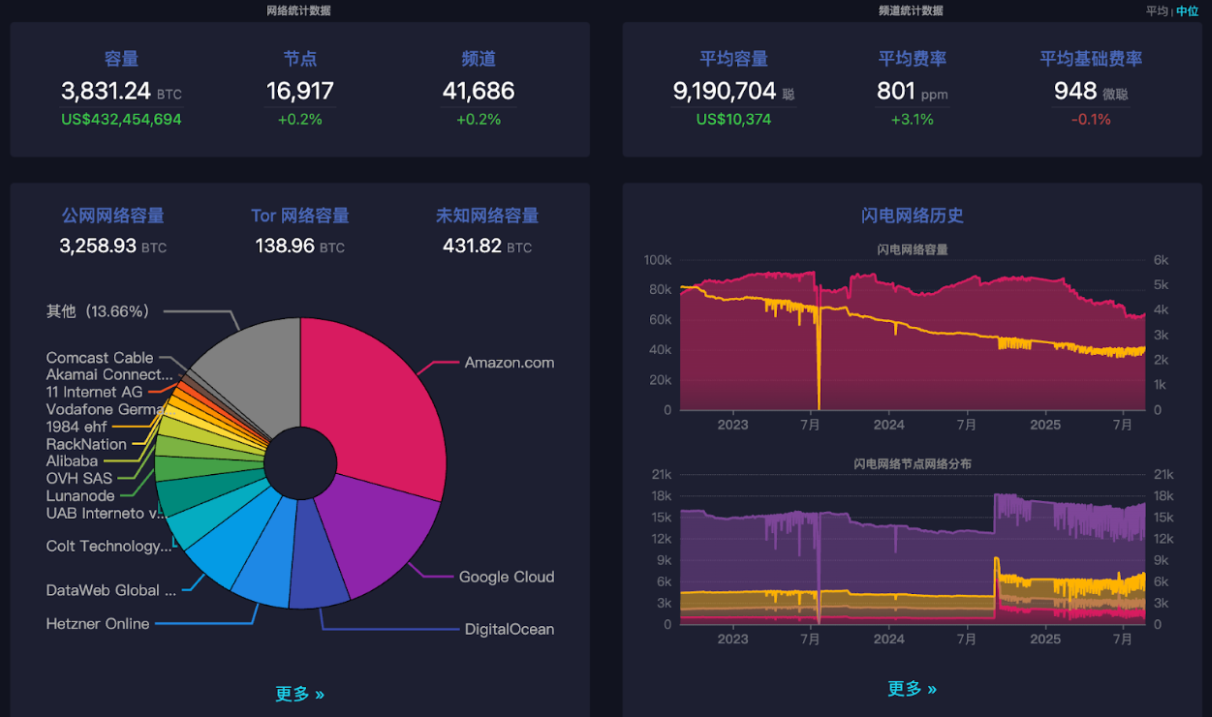The height and width of the screenshot is (717, 1212).
Task: Select the 平均费率 fee rate heading
Action: click(x=912, y=59)
